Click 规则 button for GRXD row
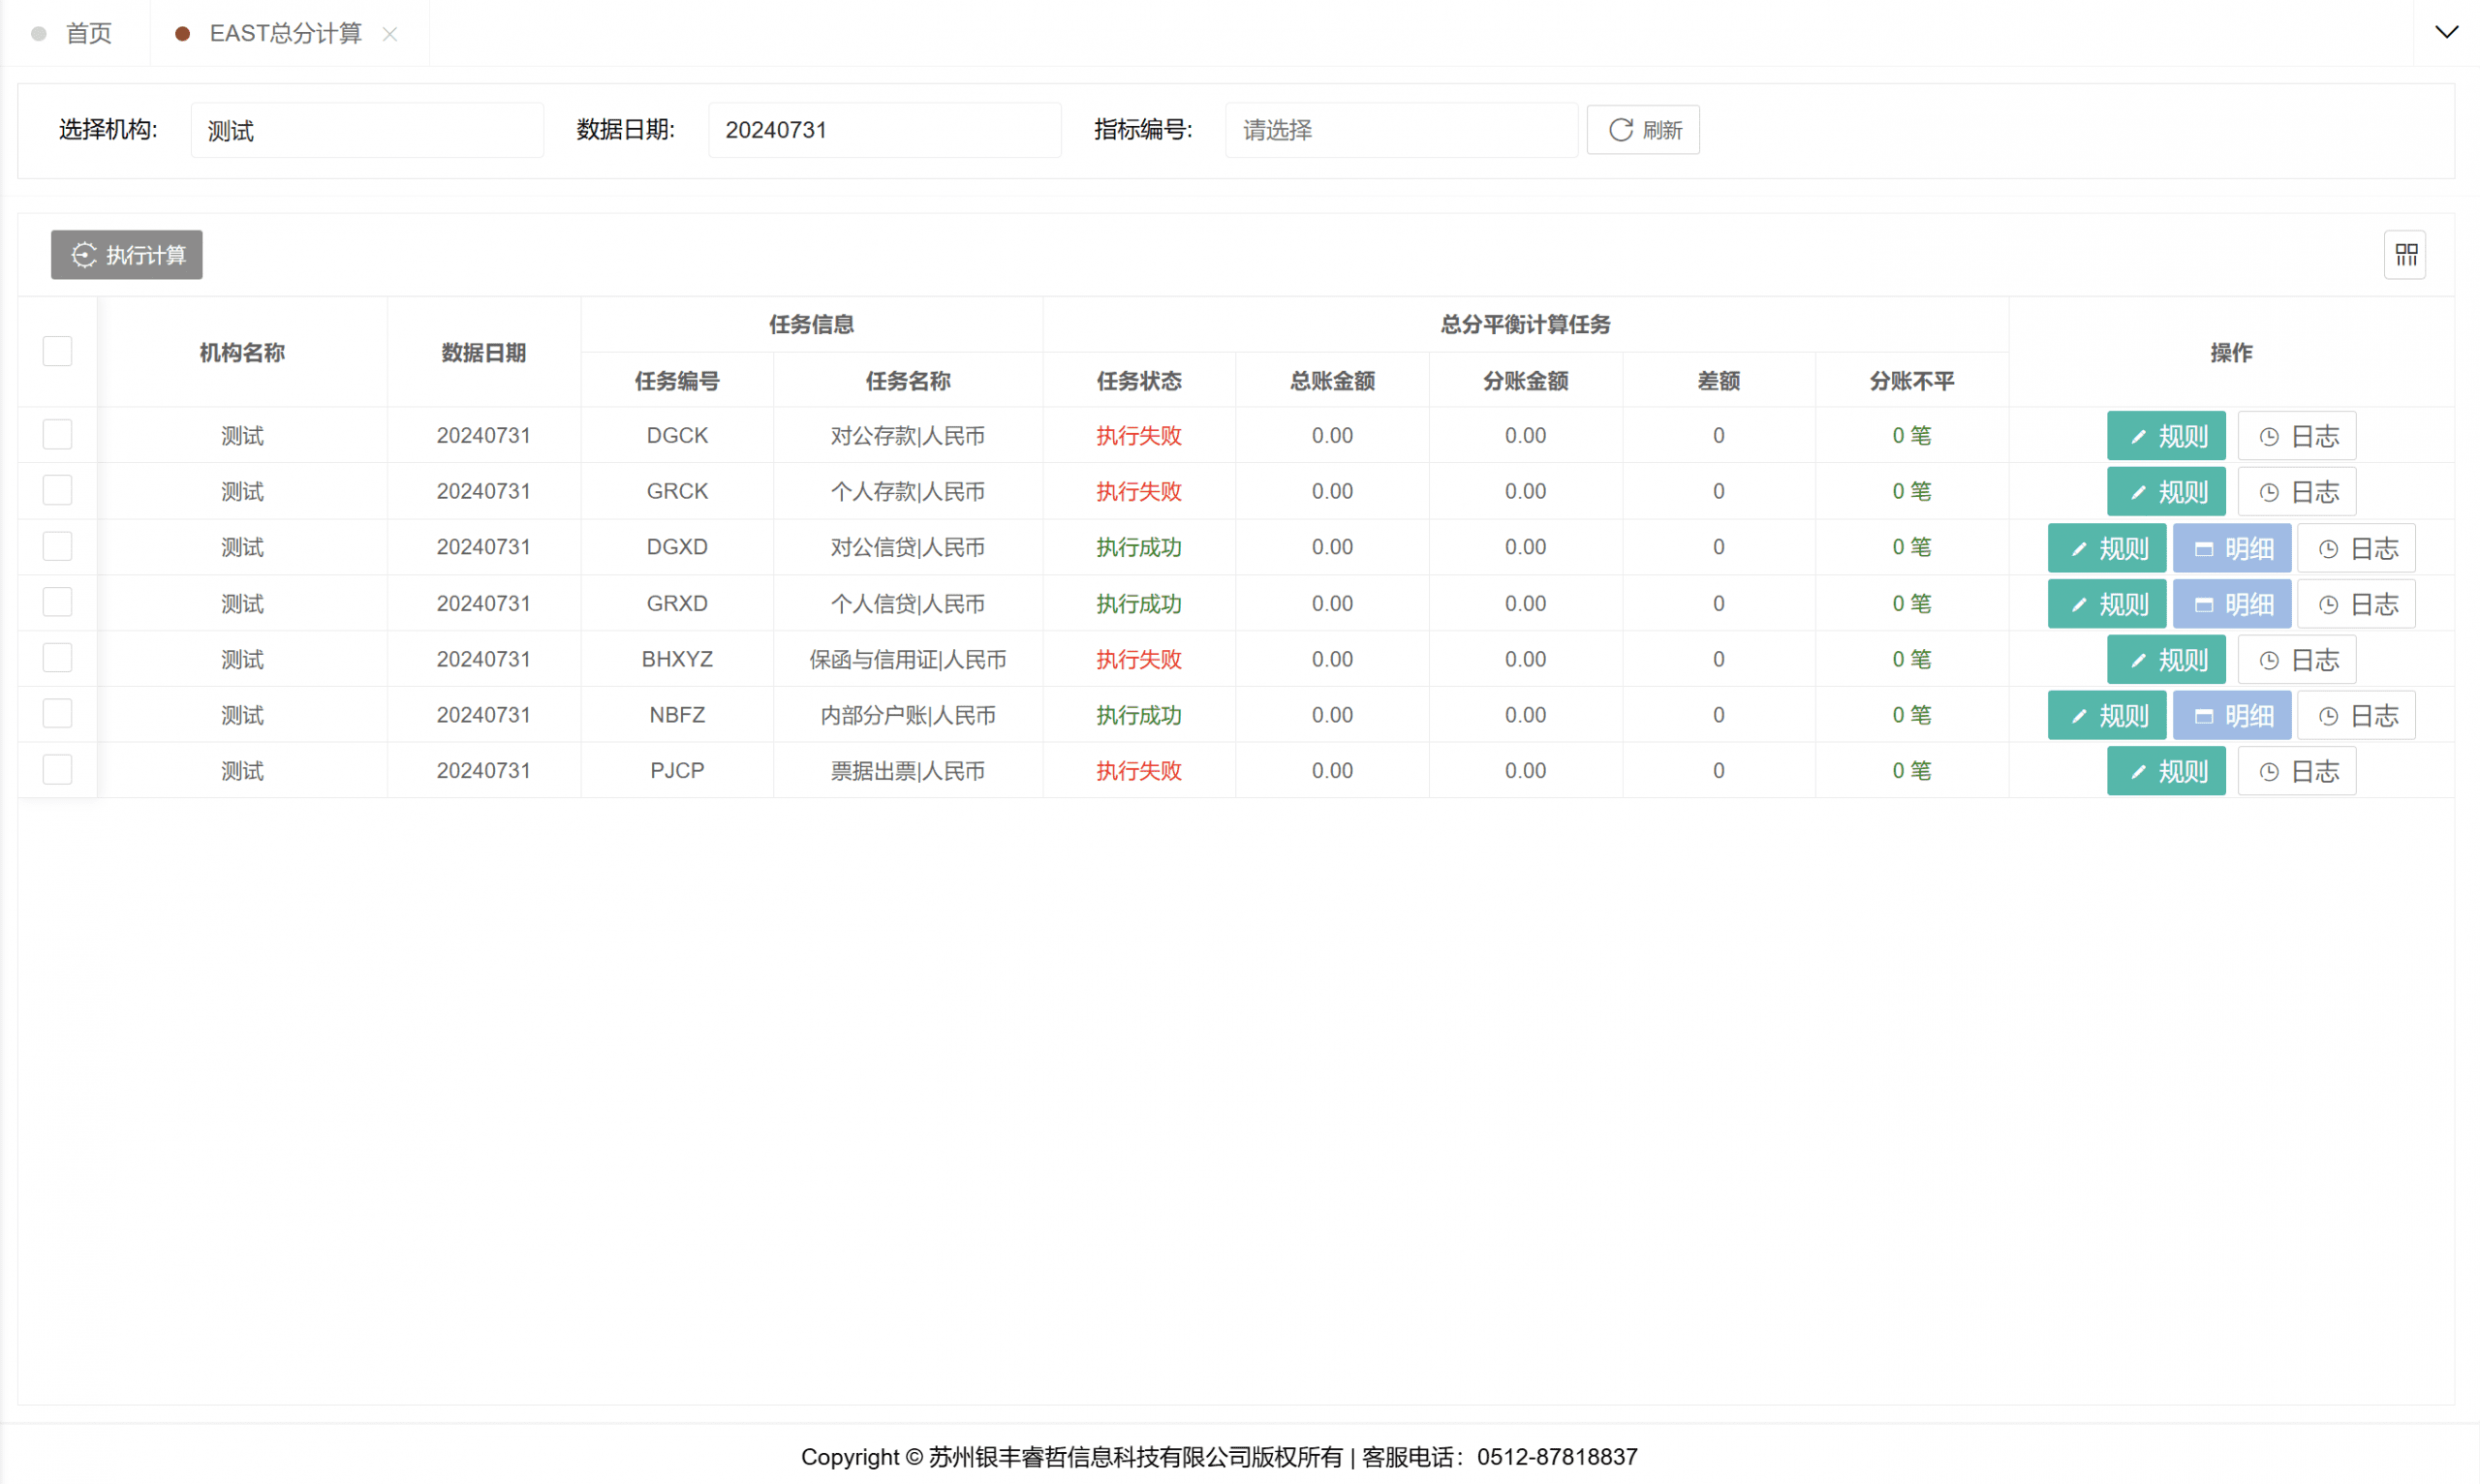 [2106, 604]
